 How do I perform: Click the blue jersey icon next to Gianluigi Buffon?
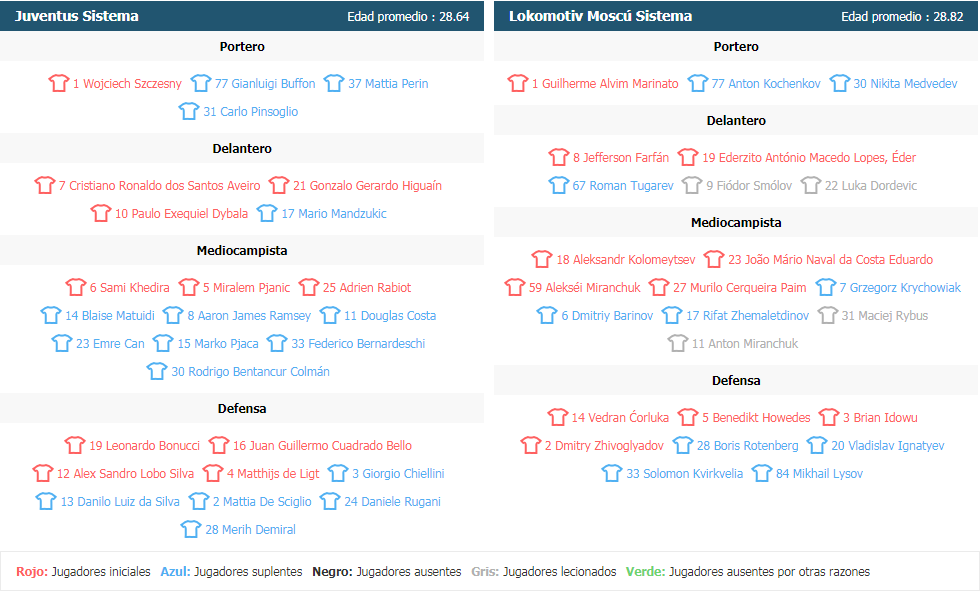[201, 83]
